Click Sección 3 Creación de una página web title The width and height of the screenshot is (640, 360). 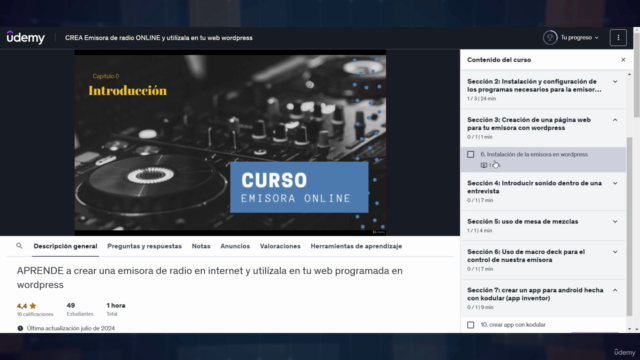click(529, 124)
